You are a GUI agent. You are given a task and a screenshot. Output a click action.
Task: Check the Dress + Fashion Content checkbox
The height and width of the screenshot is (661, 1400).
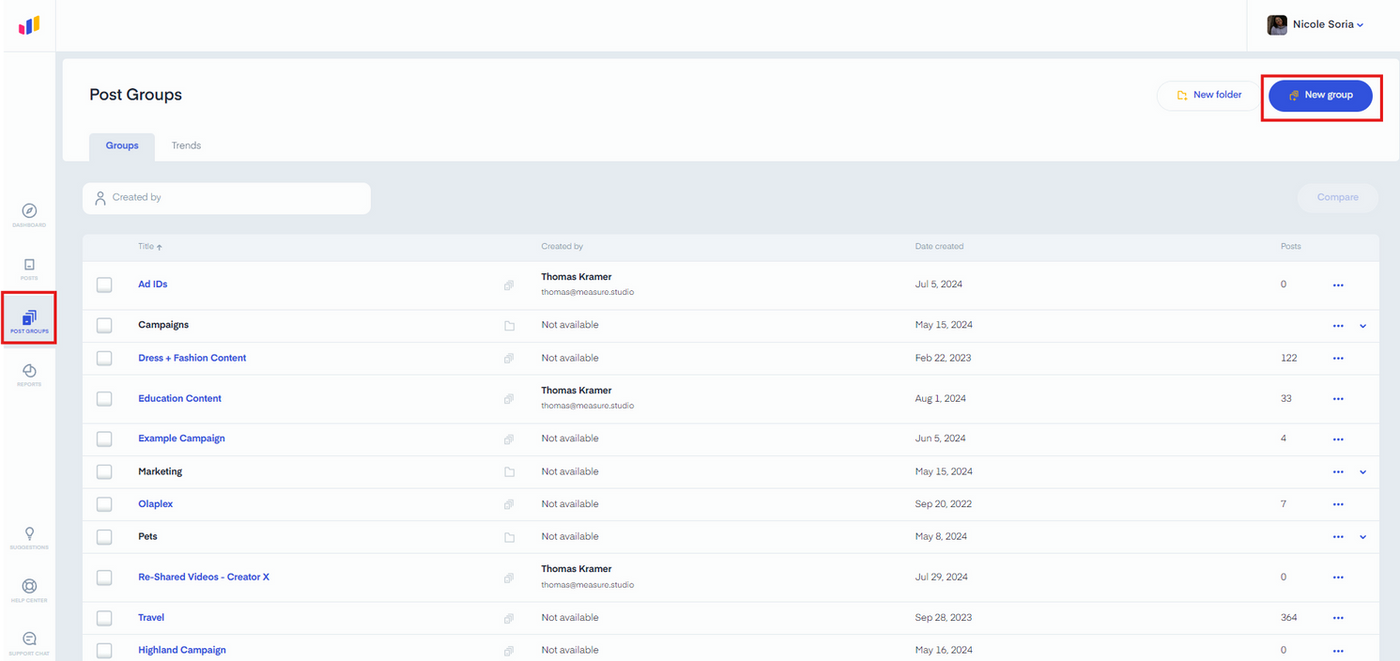(104, 358)
